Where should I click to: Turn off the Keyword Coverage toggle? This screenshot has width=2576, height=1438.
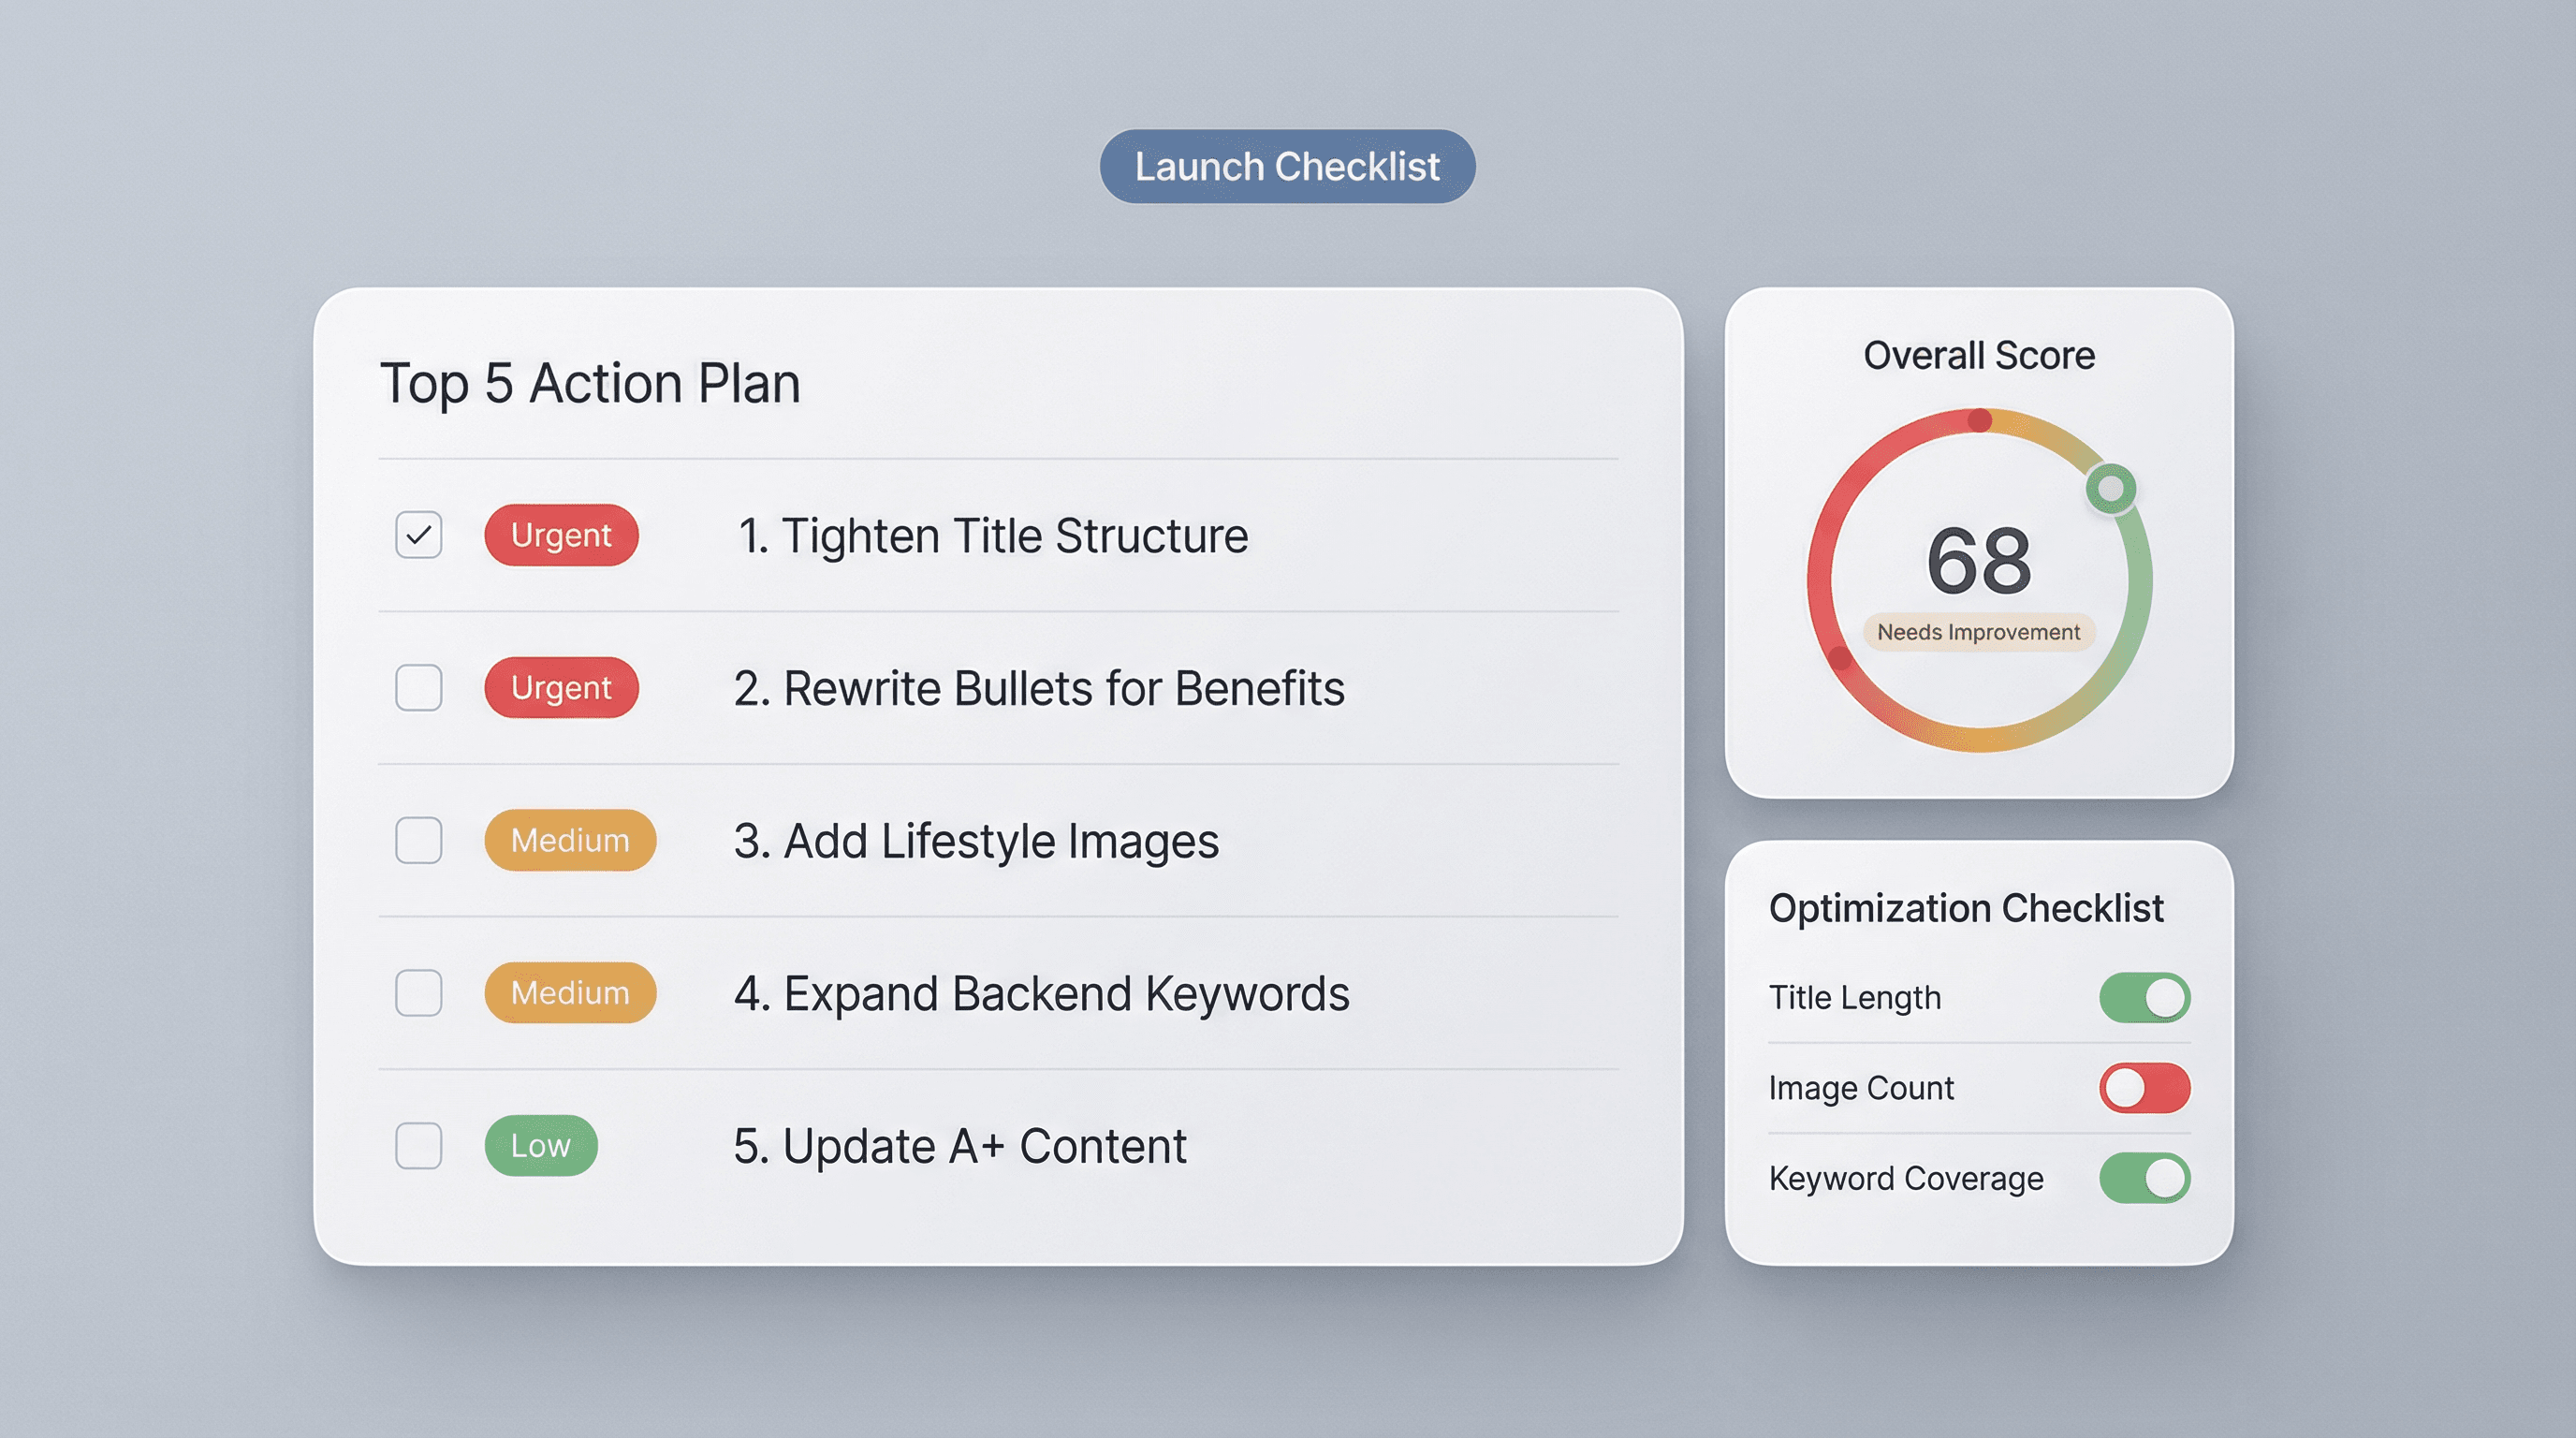(2144, 1178)
